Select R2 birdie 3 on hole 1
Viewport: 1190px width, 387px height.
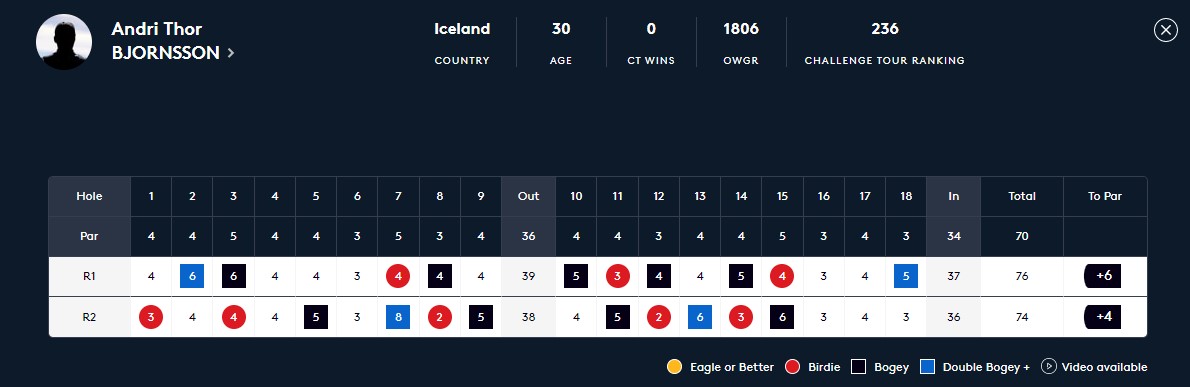point(151,316)
